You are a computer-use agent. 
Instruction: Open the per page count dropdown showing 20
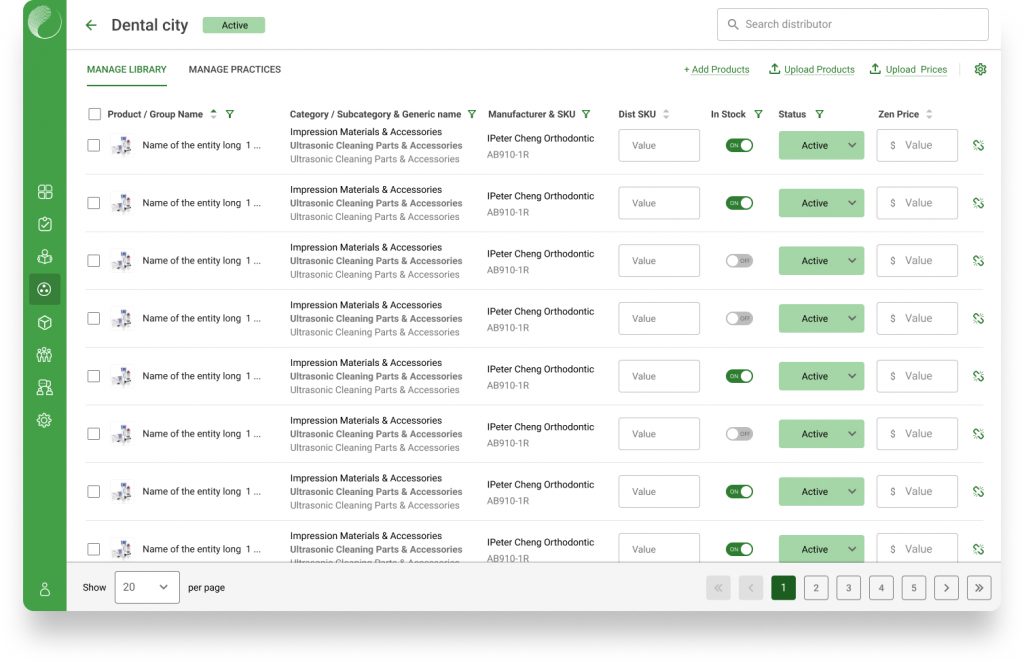click(x=147, y=587)
